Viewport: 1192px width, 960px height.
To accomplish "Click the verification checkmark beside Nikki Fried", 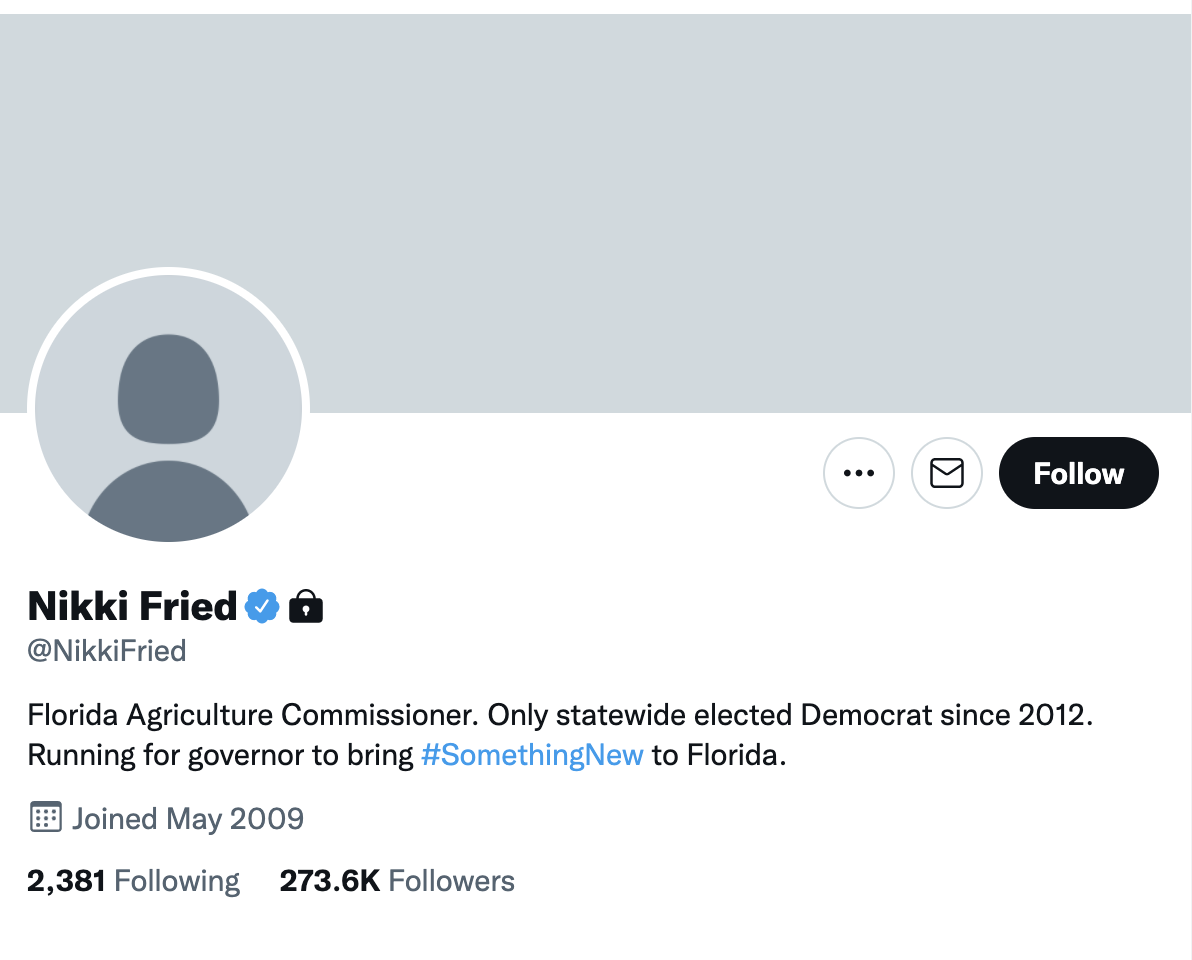I will (262, 604).
